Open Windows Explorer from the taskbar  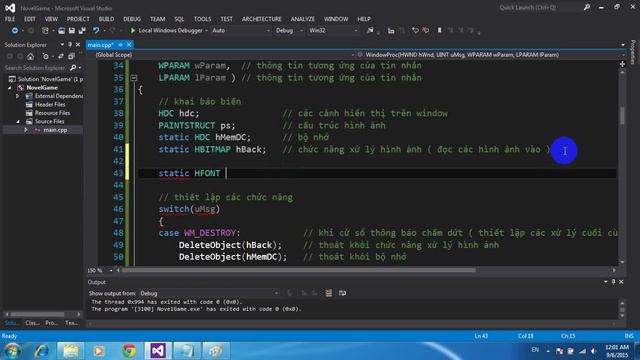[x=71, y=351]
